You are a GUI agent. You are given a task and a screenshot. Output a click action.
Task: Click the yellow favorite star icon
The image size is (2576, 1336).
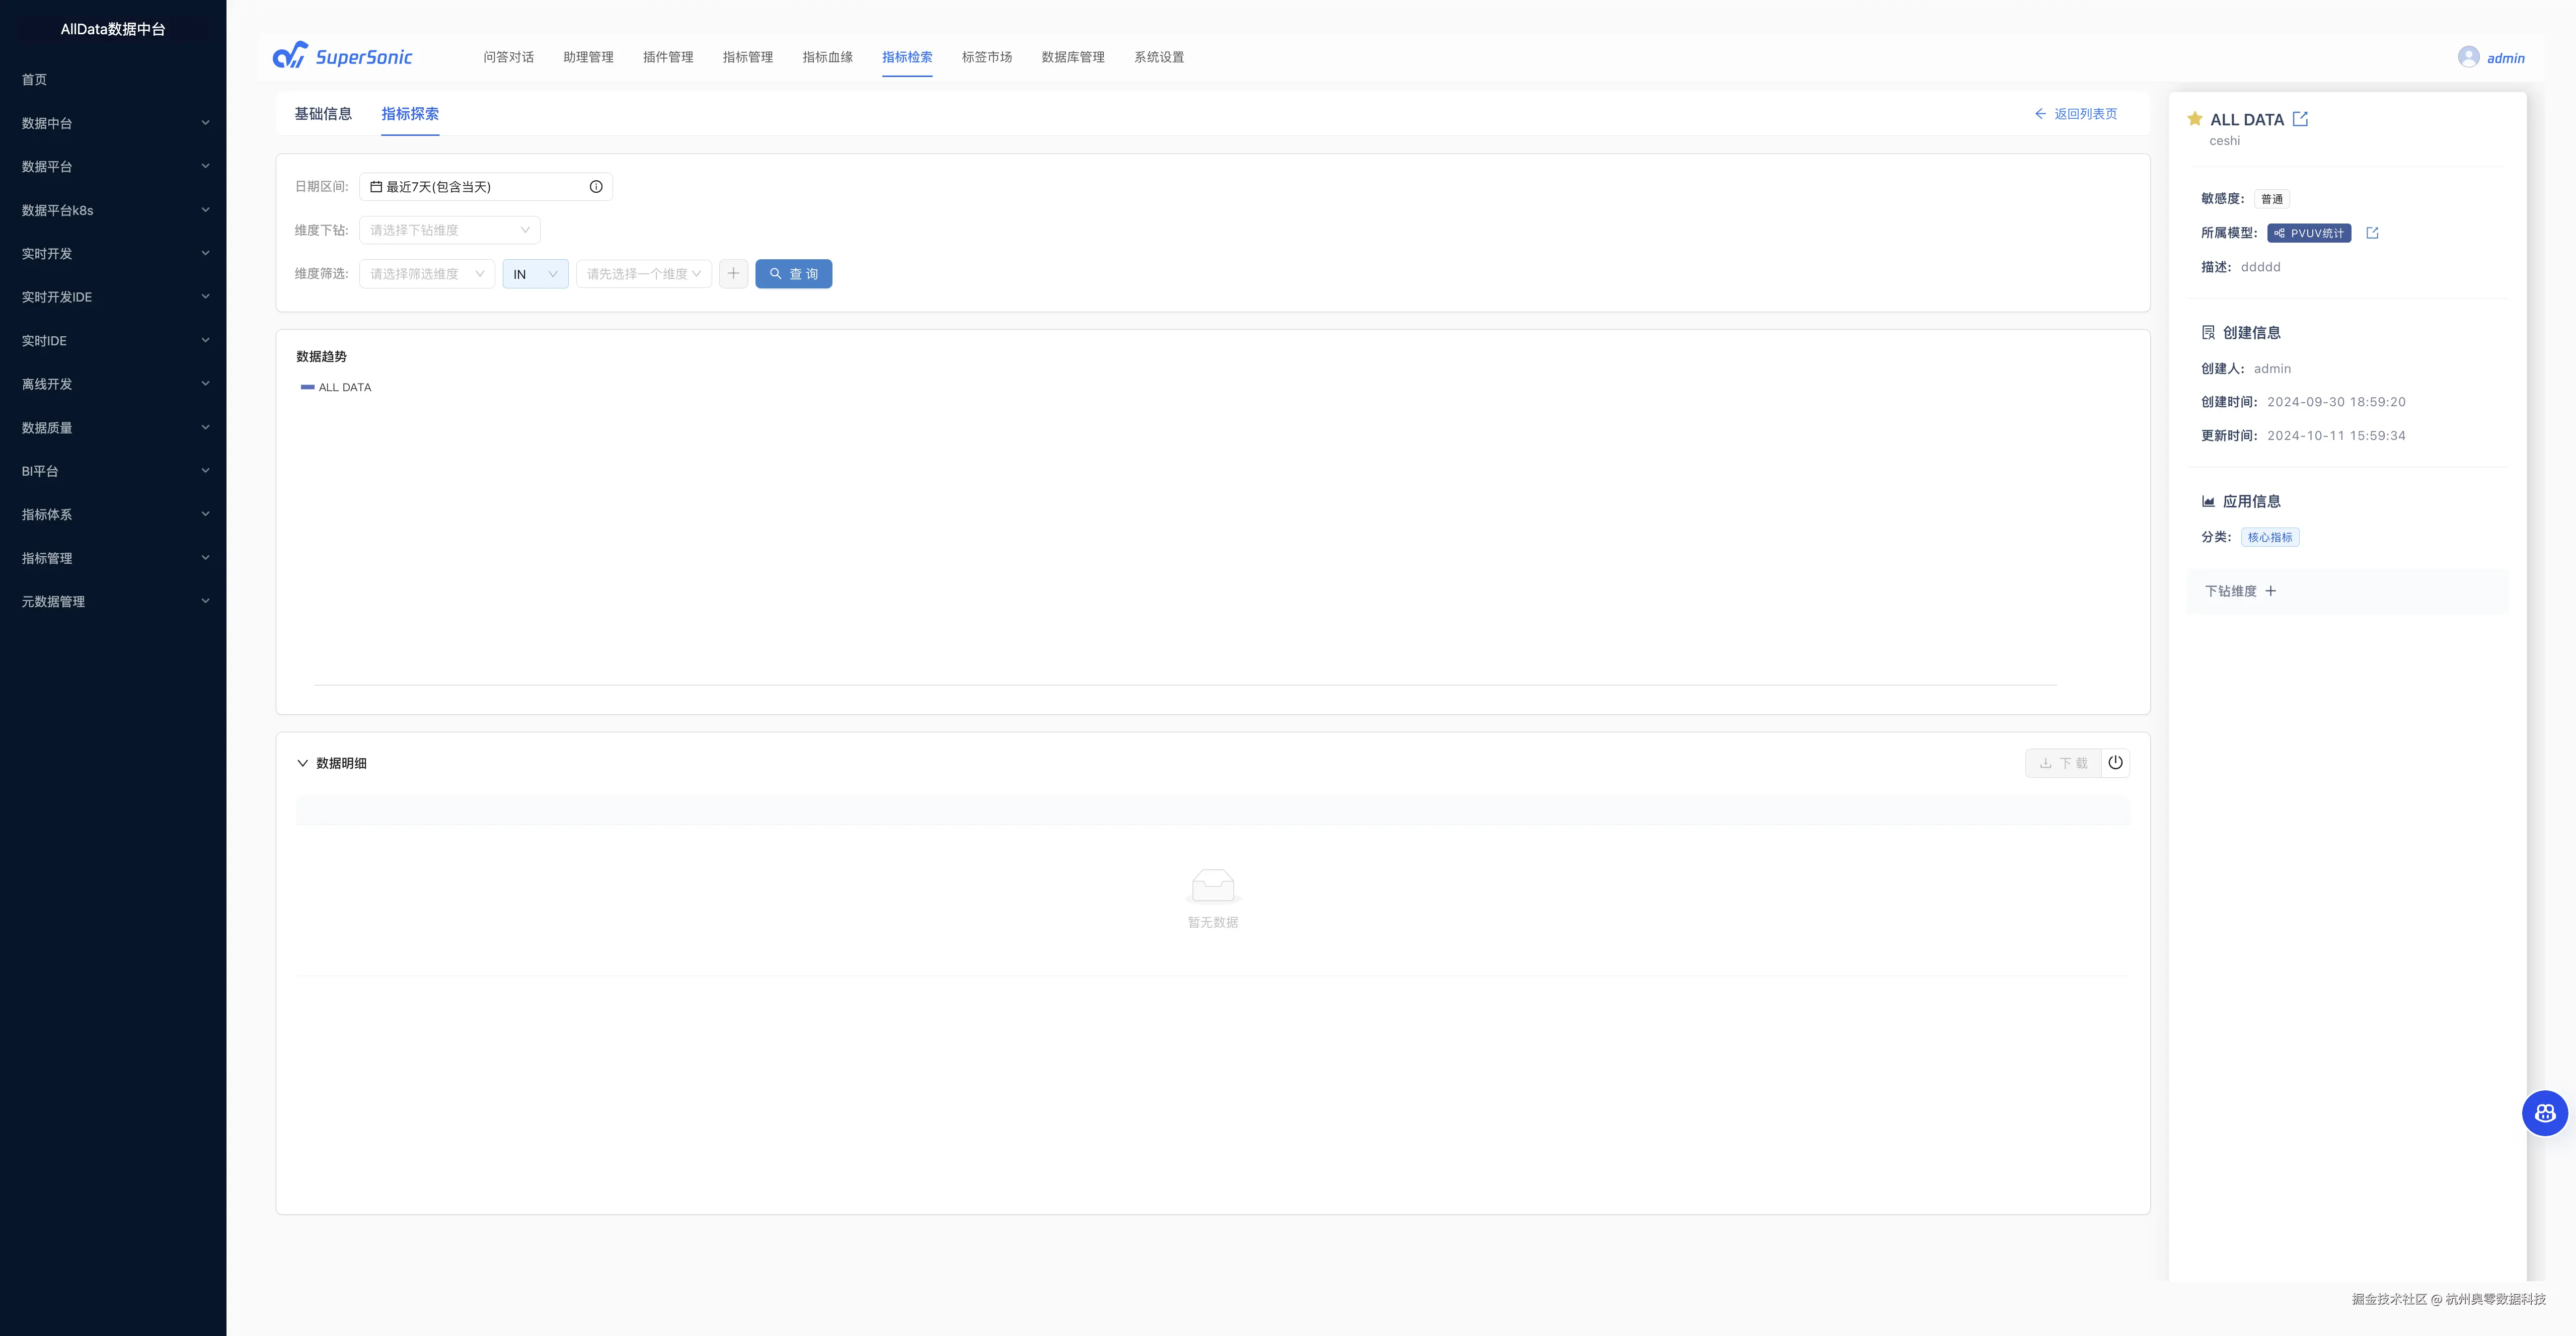[2194, 119]
